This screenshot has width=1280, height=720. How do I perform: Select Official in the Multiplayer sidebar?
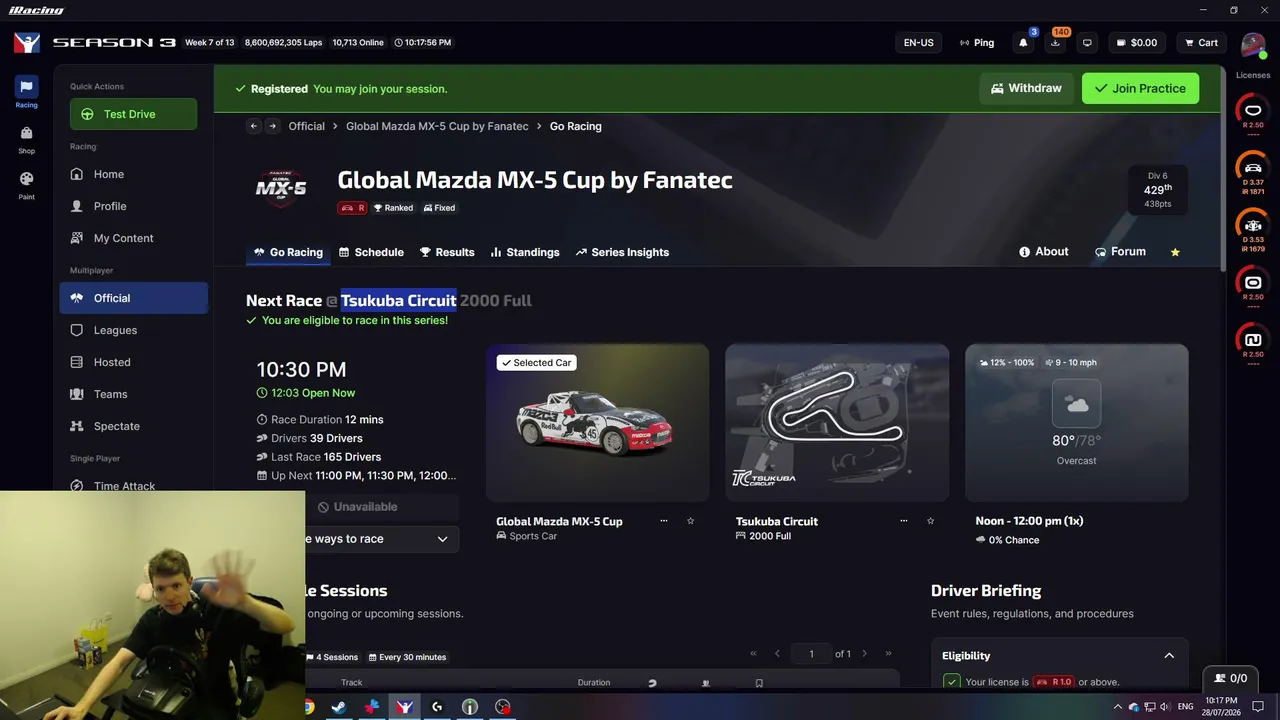tap(134, 298)
